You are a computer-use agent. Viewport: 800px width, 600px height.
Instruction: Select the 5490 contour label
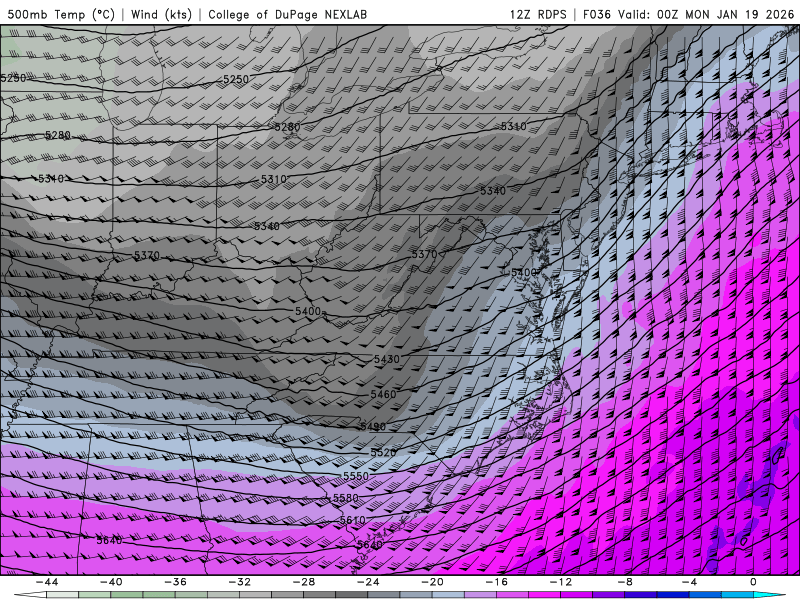click(373, 427)
